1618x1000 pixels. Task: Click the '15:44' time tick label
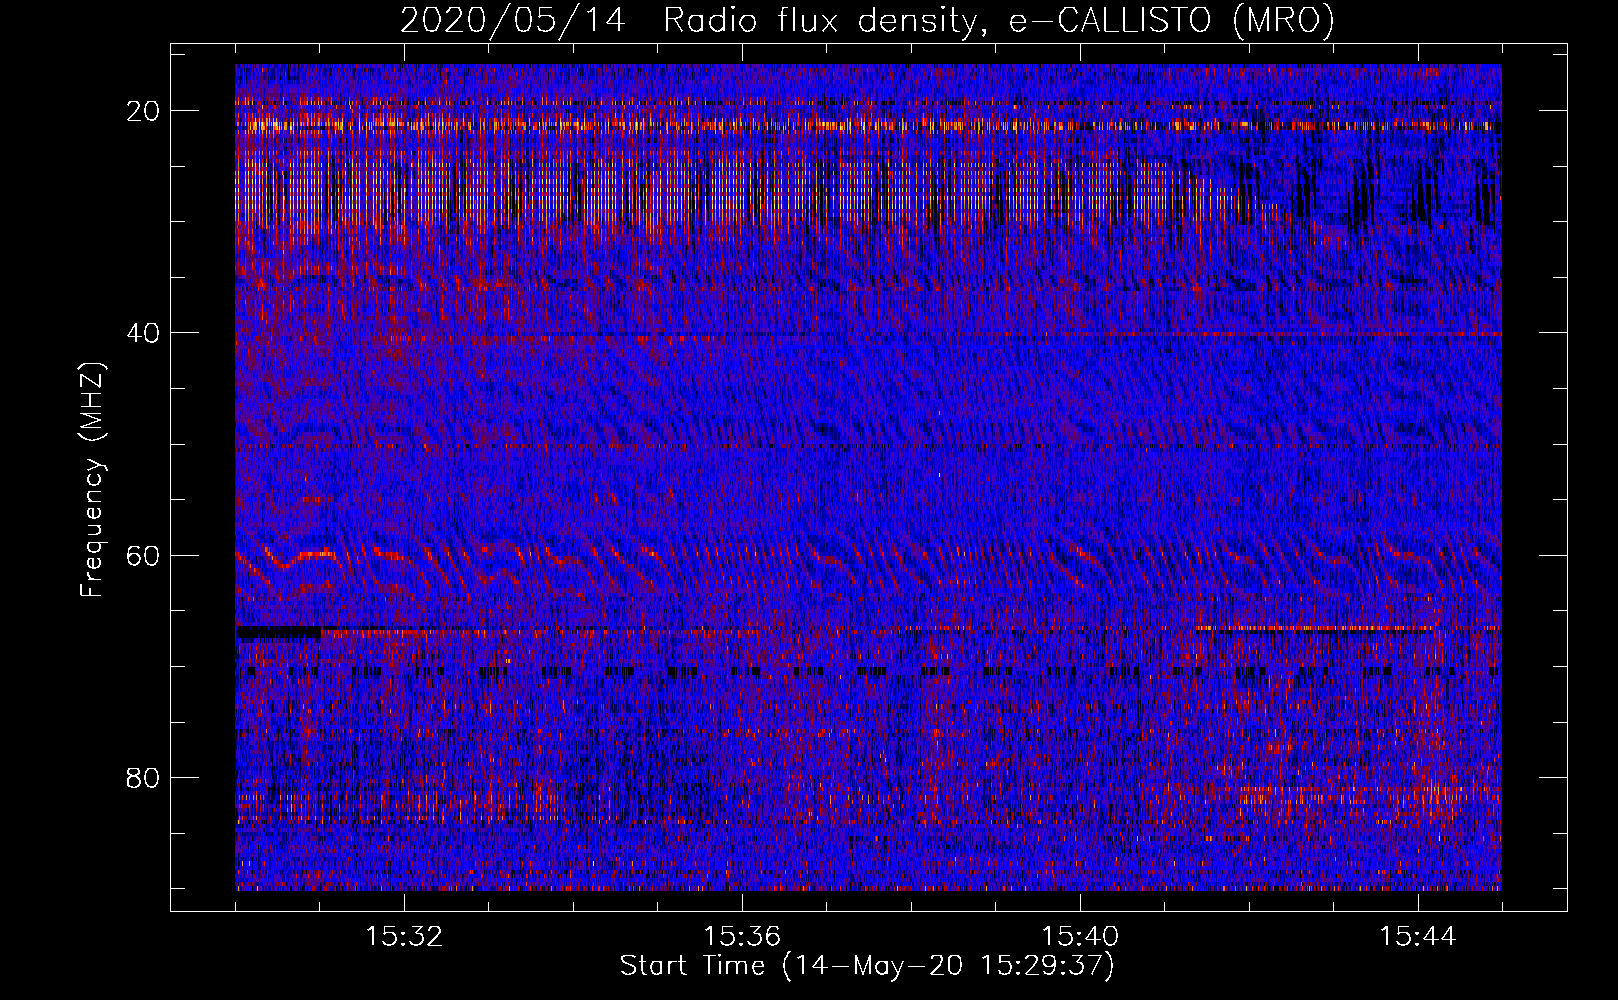tap(1418, 937)
